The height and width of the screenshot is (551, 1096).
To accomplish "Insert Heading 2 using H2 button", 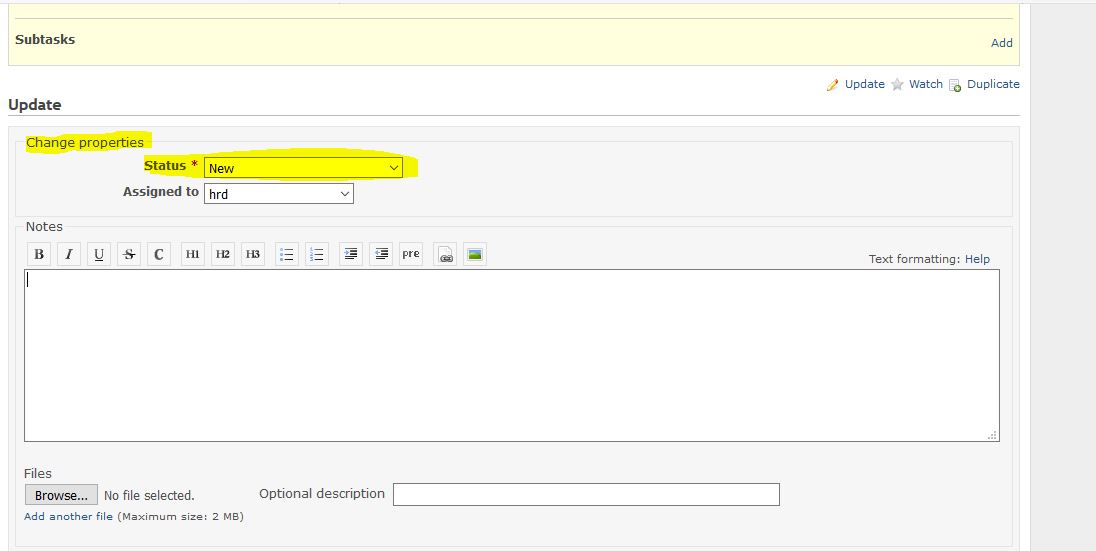I will 222,255.
